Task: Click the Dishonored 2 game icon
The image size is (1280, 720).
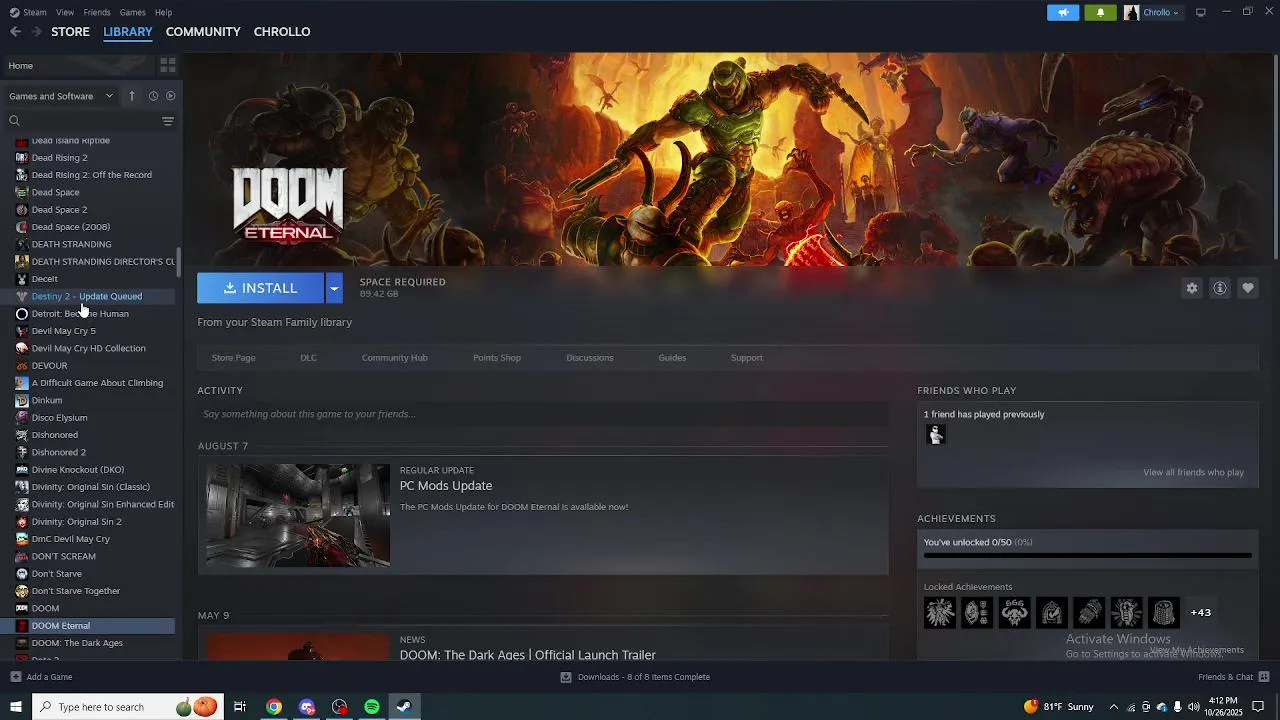Action: pos(22,452)
